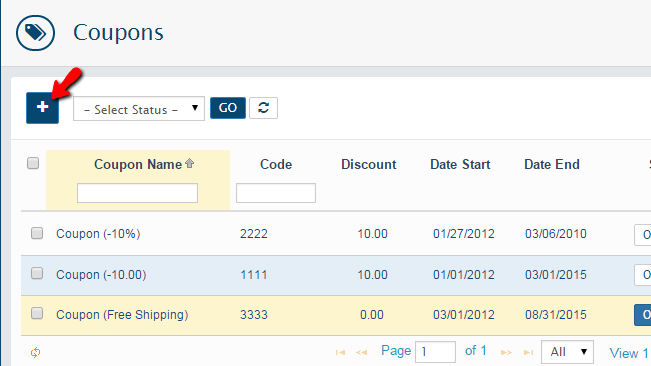Viewport: 651px width, 366px height.
Task: Click the Coupon (-10%) name
Action: click(x=98, y=234)
